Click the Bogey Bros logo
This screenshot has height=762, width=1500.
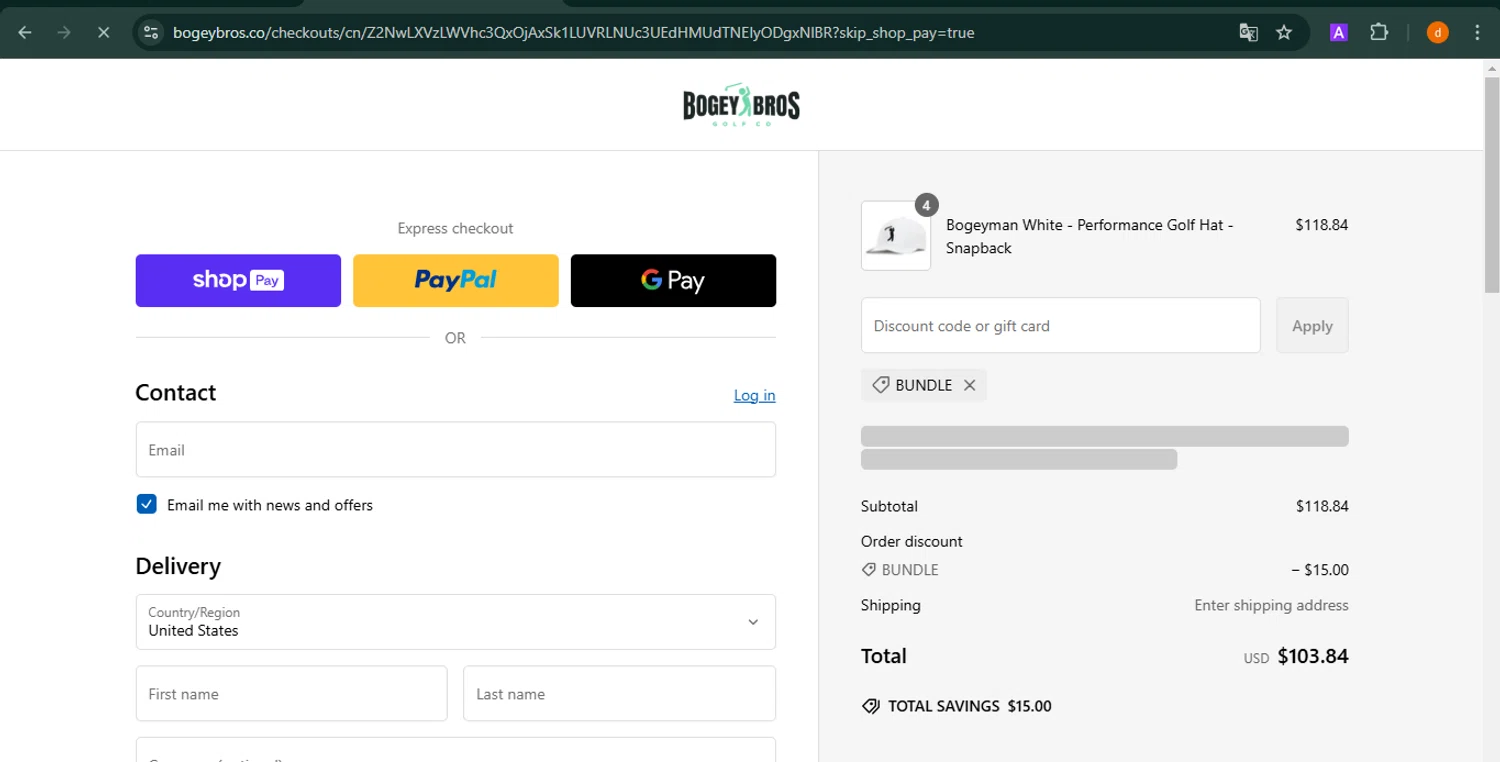741,104
